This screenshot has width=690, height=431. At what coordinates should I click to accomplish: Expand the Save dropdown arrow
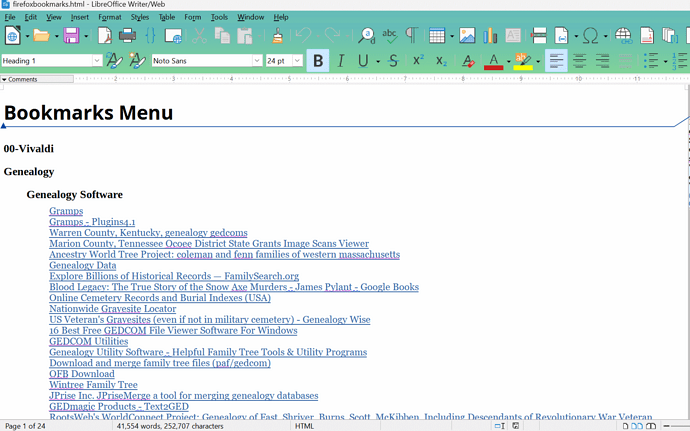[86, 36]
